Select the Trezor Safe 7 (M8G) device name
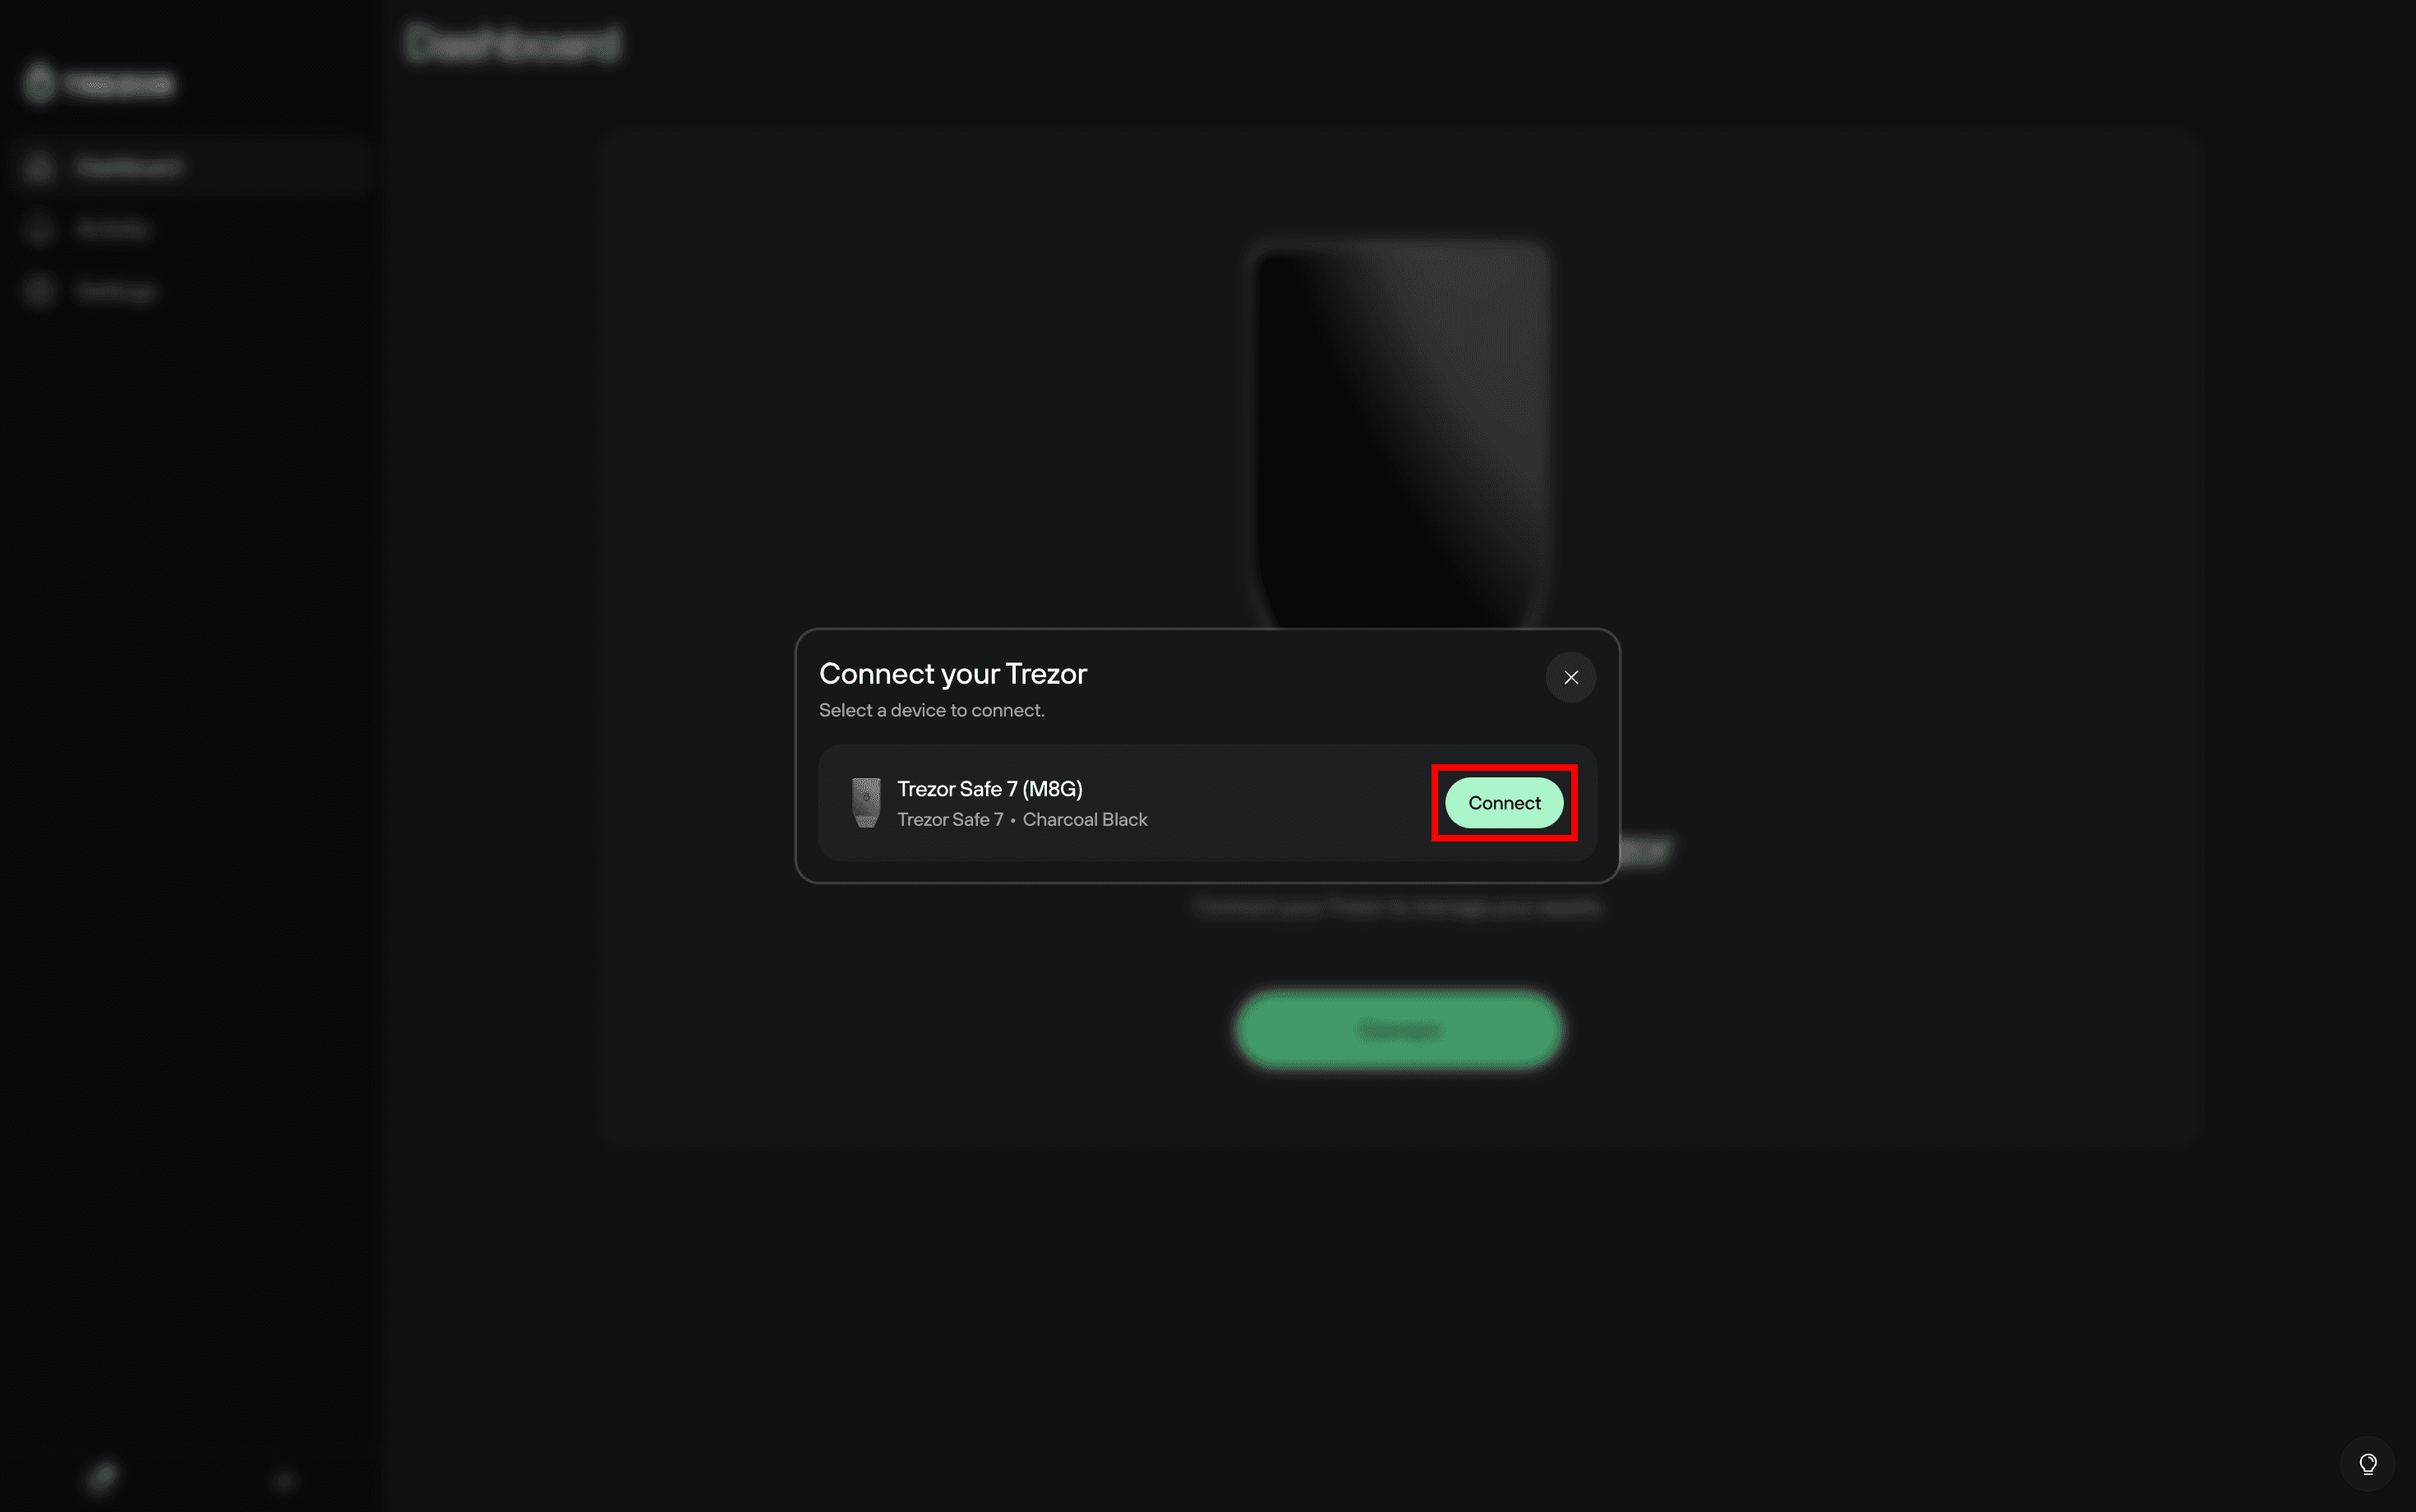The image size is (2416, 1512). click(990, 789)
